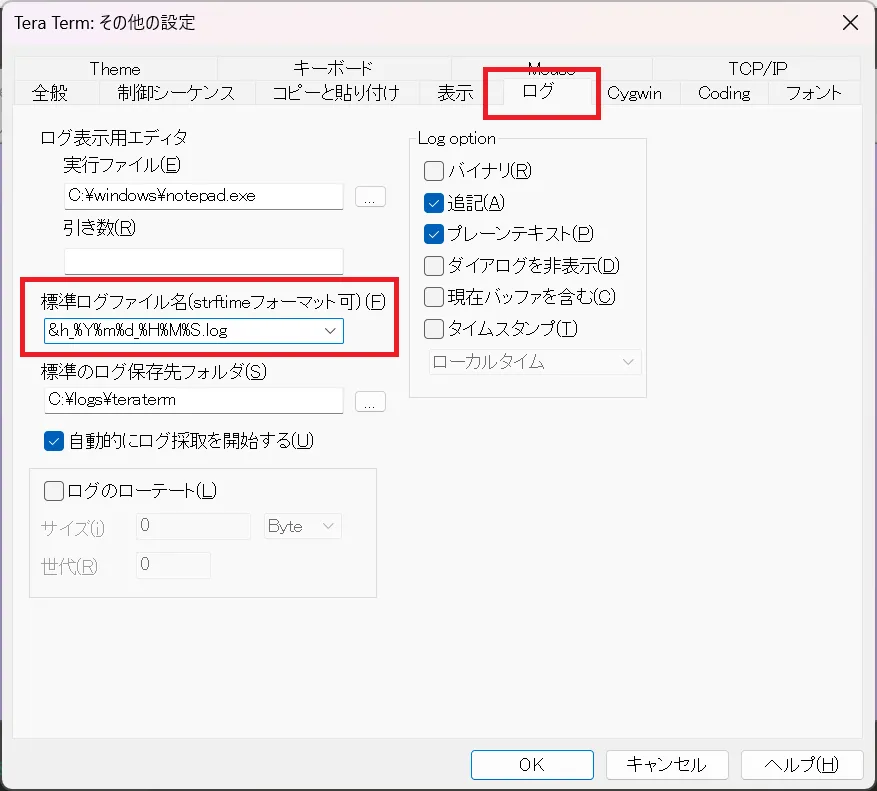This screenshot has height=791, width=877.
Task: Switch to コピーと貼り付け tab
Action: [337, 93]
